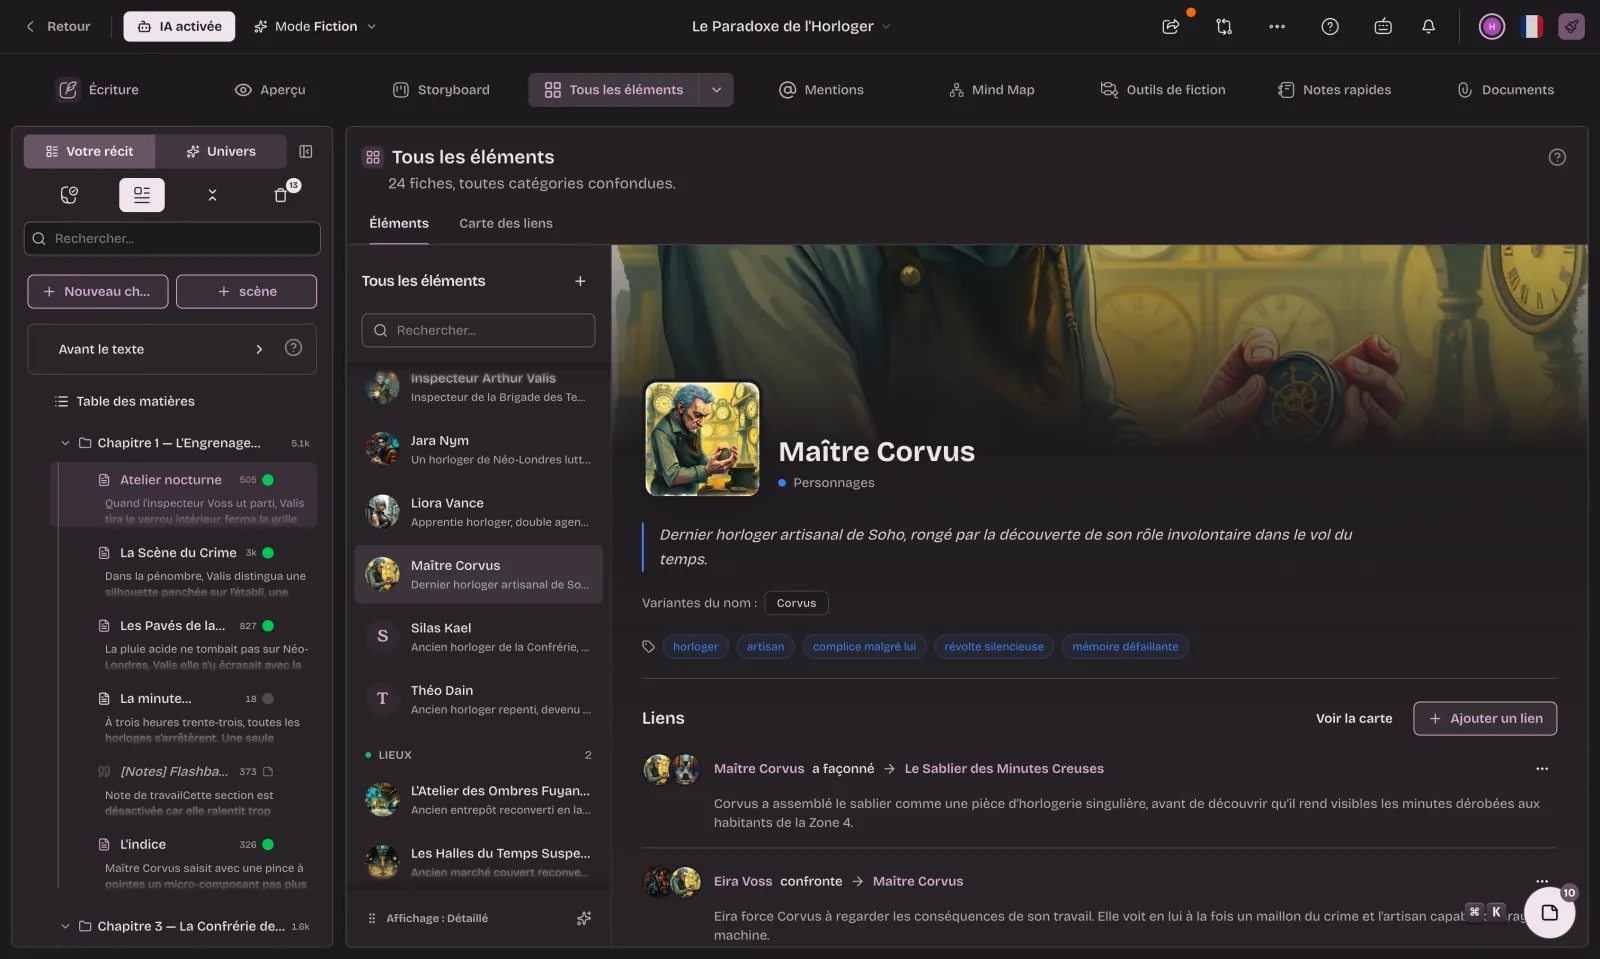
Task: Switch to Univers view
Action: click(221, 152)
